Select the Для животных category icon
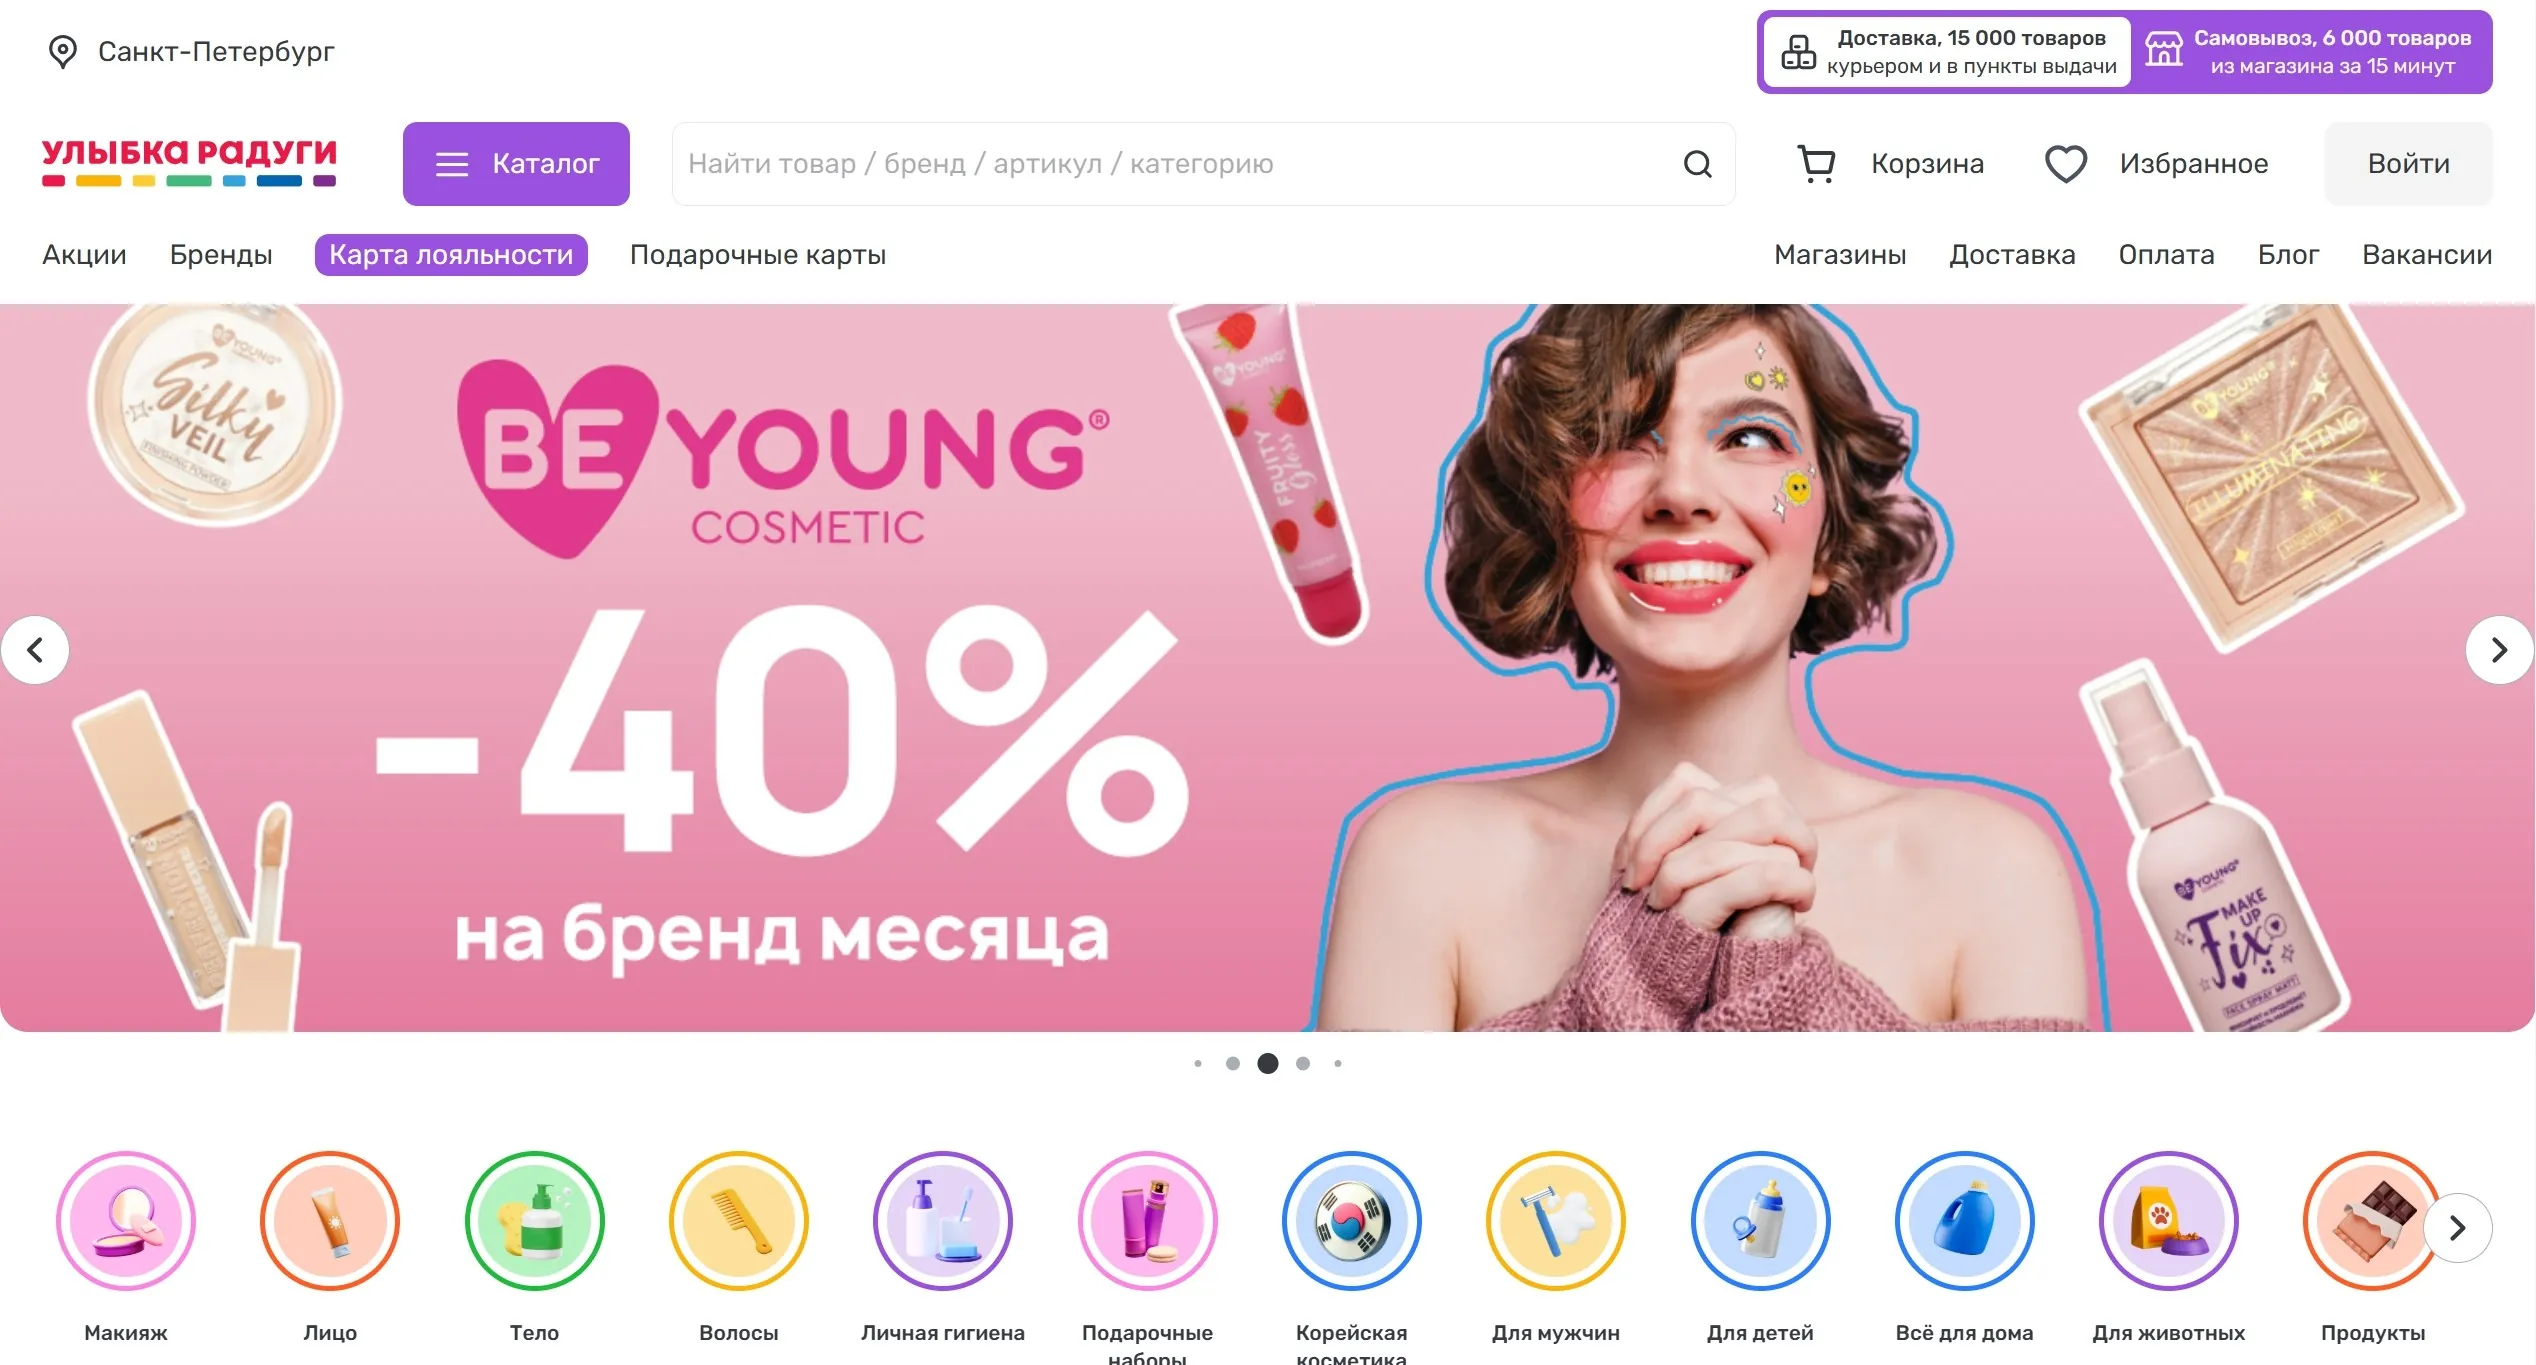2536x1365 pixels. [2169, 1220]
